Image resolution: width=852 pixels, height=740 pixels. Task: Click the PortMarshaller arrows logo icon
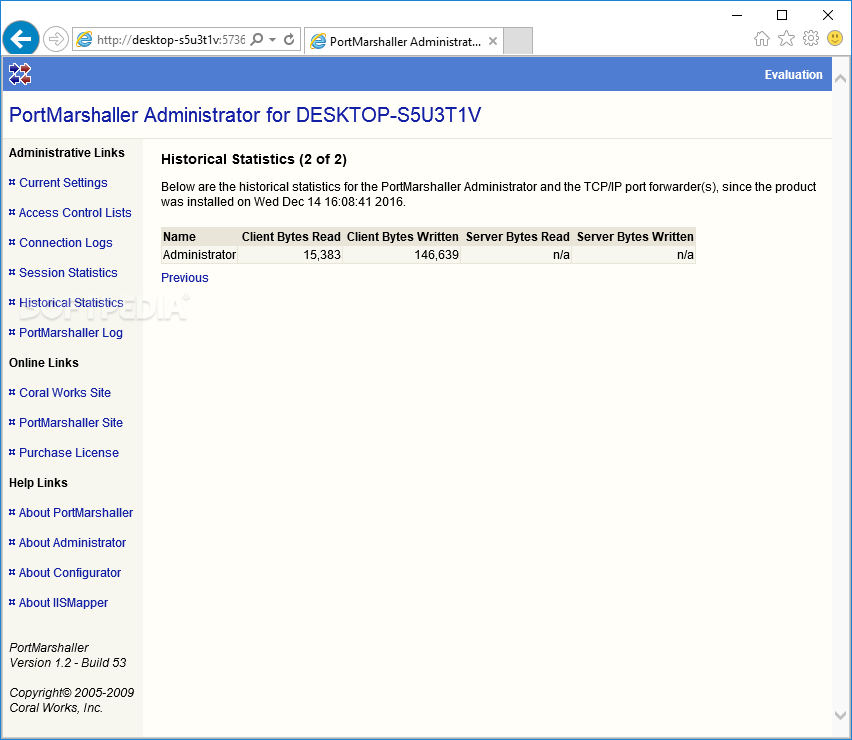coord(20,74)
